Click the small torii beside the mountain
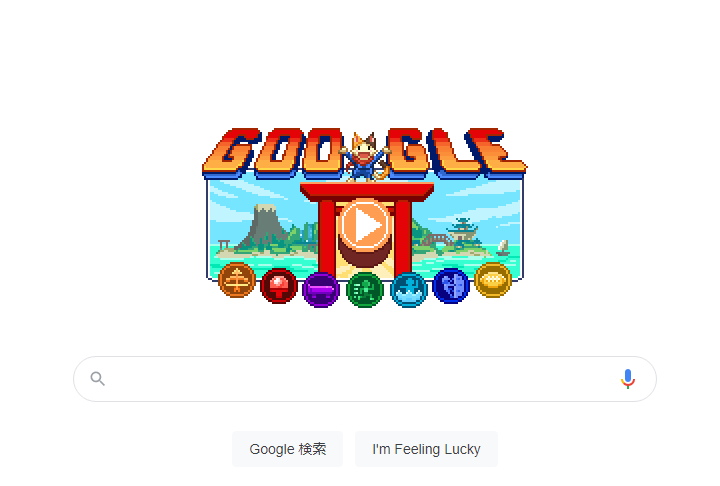 coord(224,244)
